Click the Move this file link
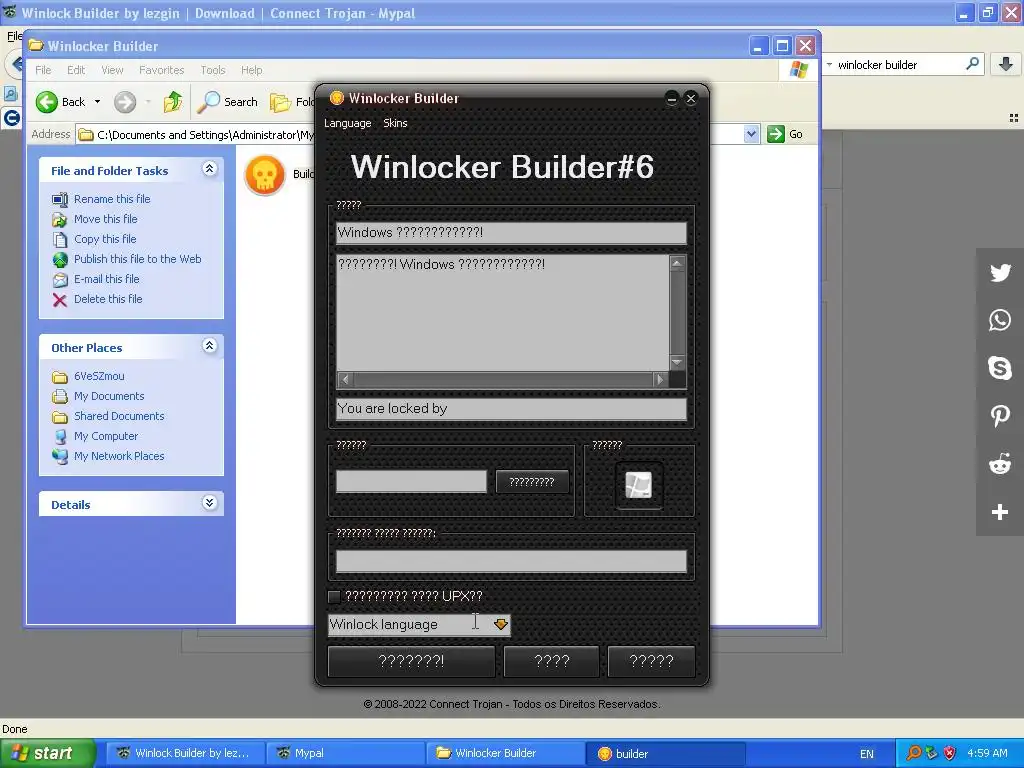Viewport: 1024px width, 768px height. coord(106,219)
